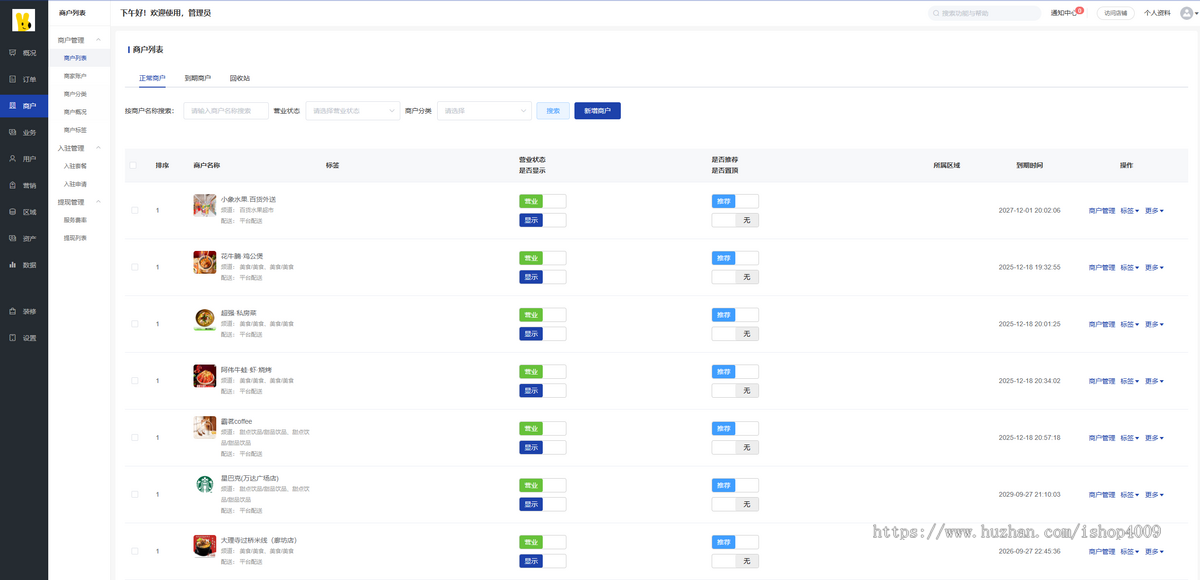
Task: Open 概况 in the dark sidebar
Action: pos(24,52)
